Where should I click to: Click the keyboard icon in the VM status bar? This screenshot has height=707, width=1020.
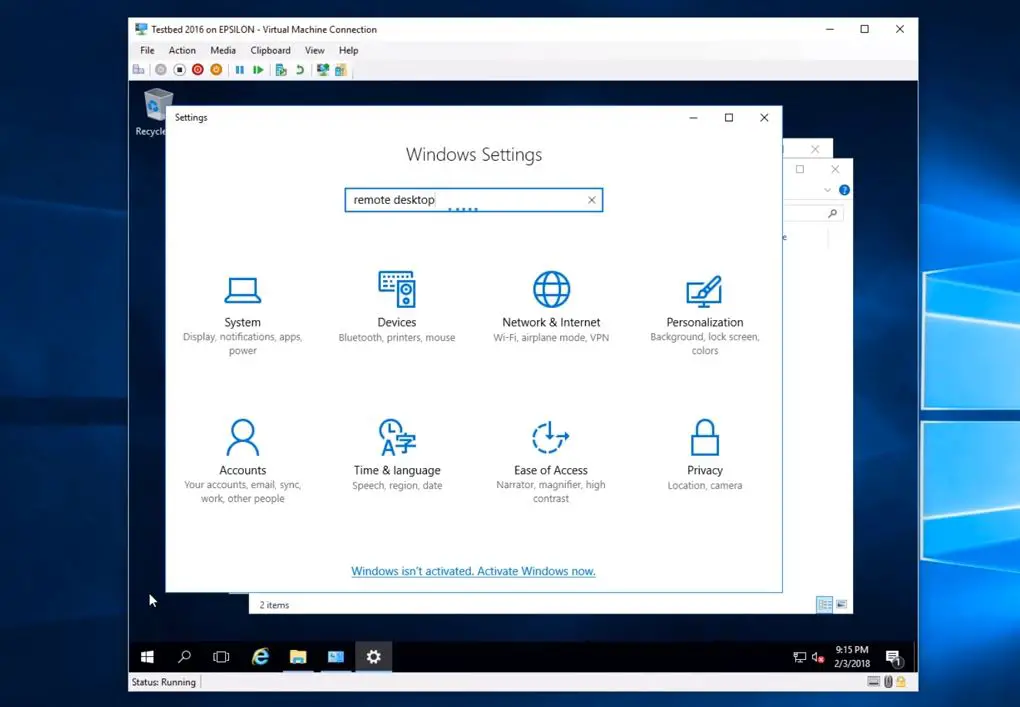coord(874,682)
